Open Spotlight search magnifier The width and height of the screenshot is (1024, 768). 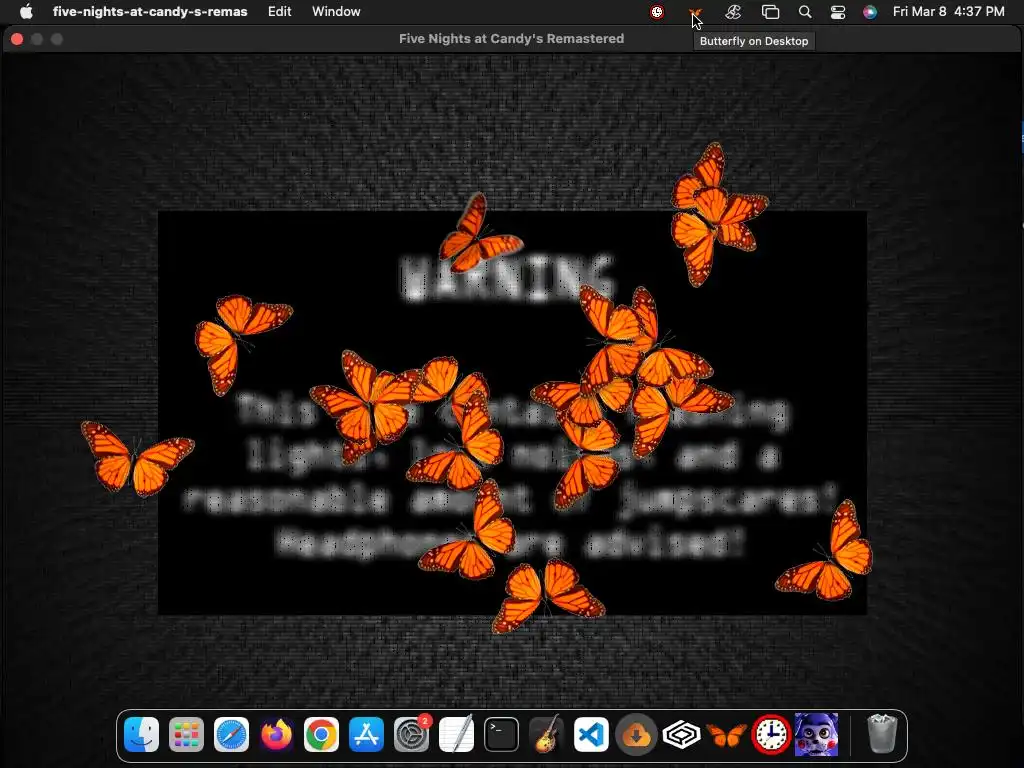pos(805,12)
